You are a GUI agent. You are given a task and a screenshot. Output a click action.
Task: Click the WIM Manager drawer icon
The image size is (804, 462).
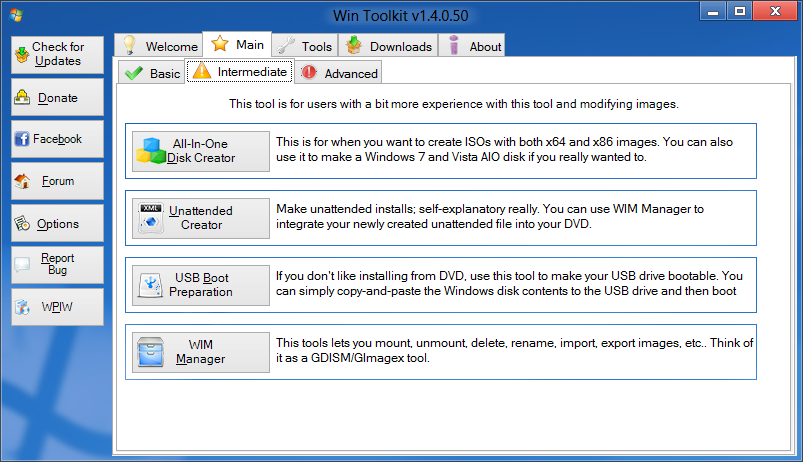[x=151, y=352]
